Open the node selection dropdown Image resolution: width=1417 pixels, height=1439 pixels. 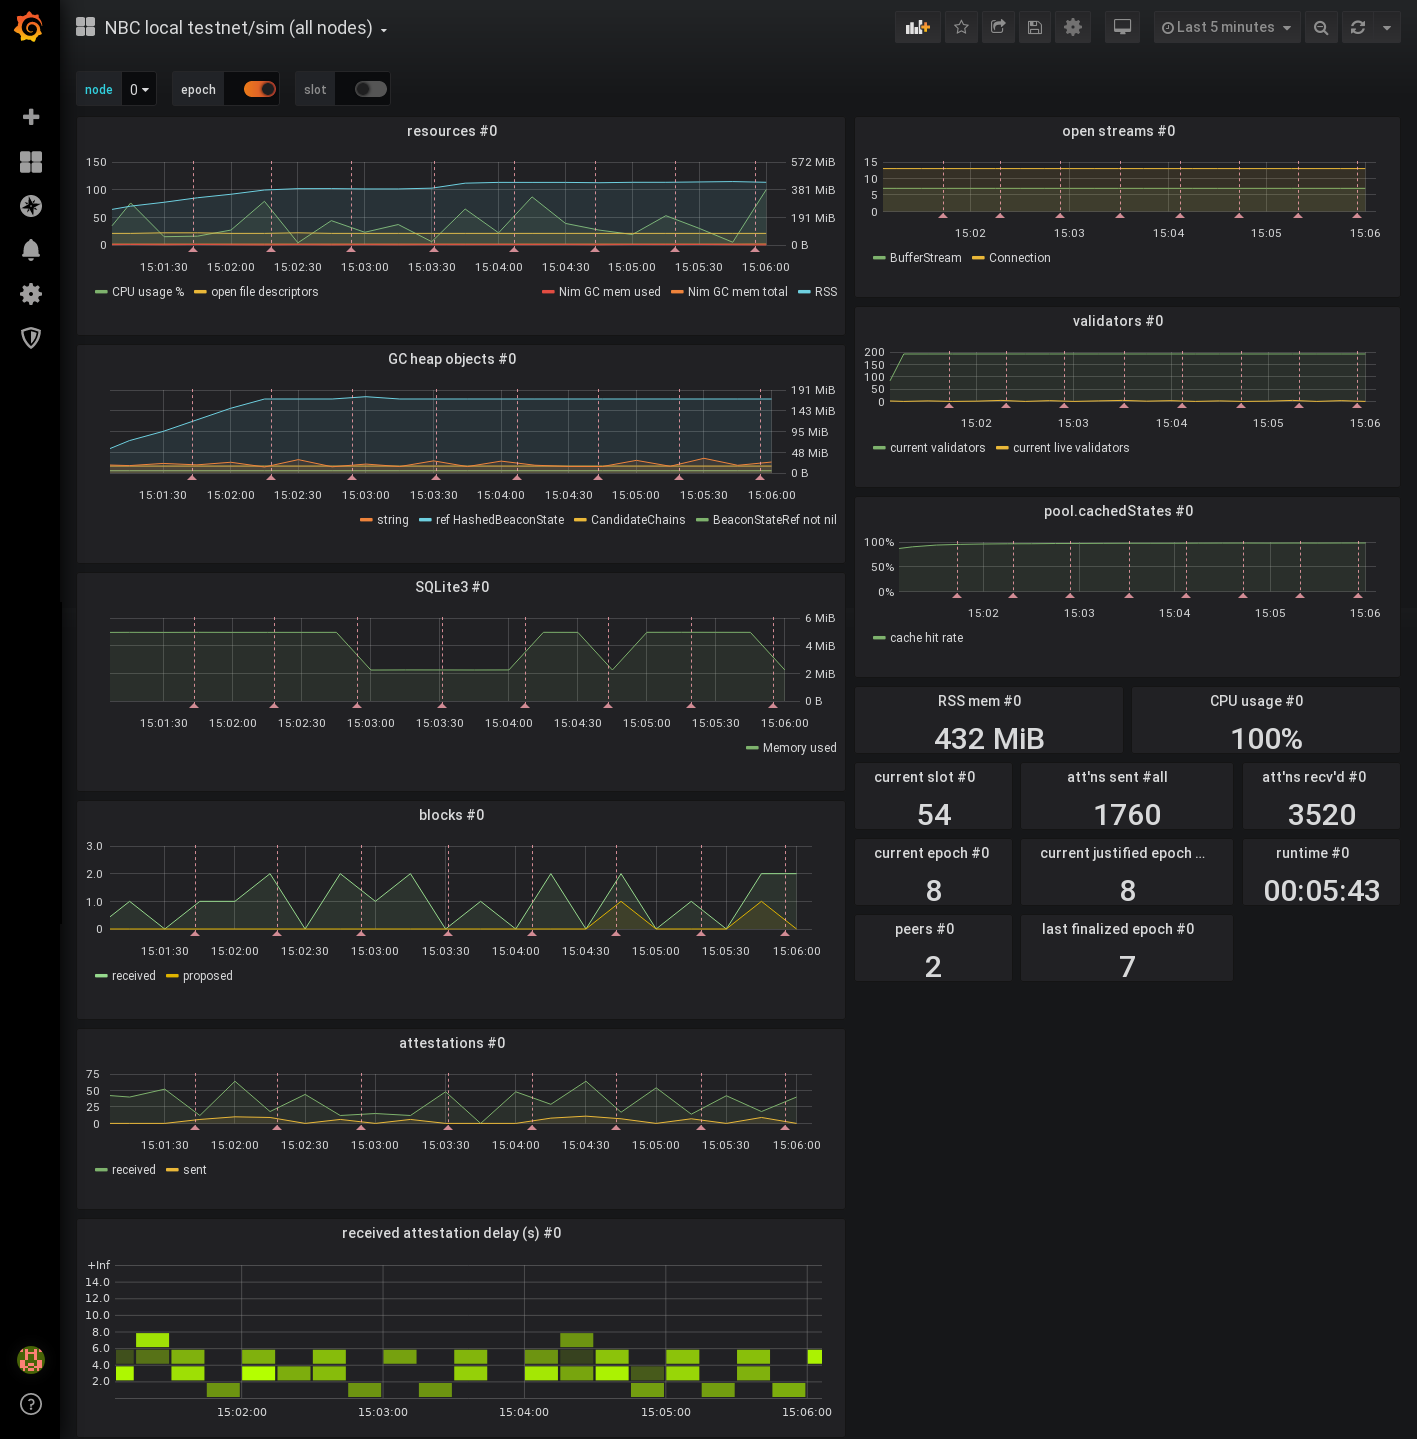point(139,89)
